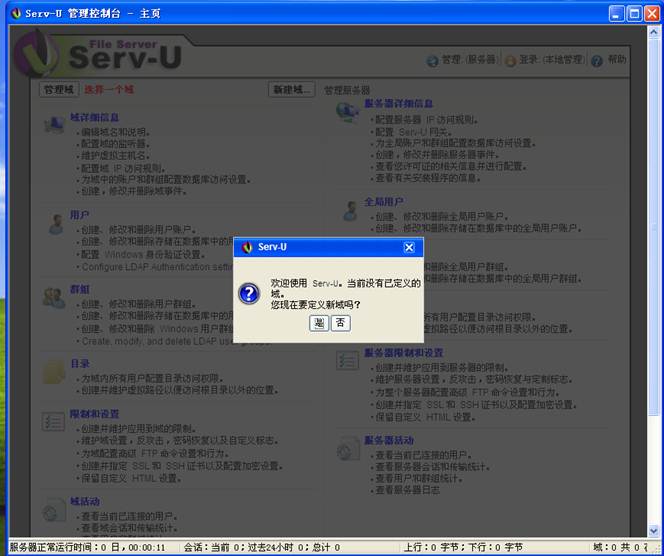Screen dimensions: 664x556
Task: Open the 帮助 header menu
Action: pos(617,59)
